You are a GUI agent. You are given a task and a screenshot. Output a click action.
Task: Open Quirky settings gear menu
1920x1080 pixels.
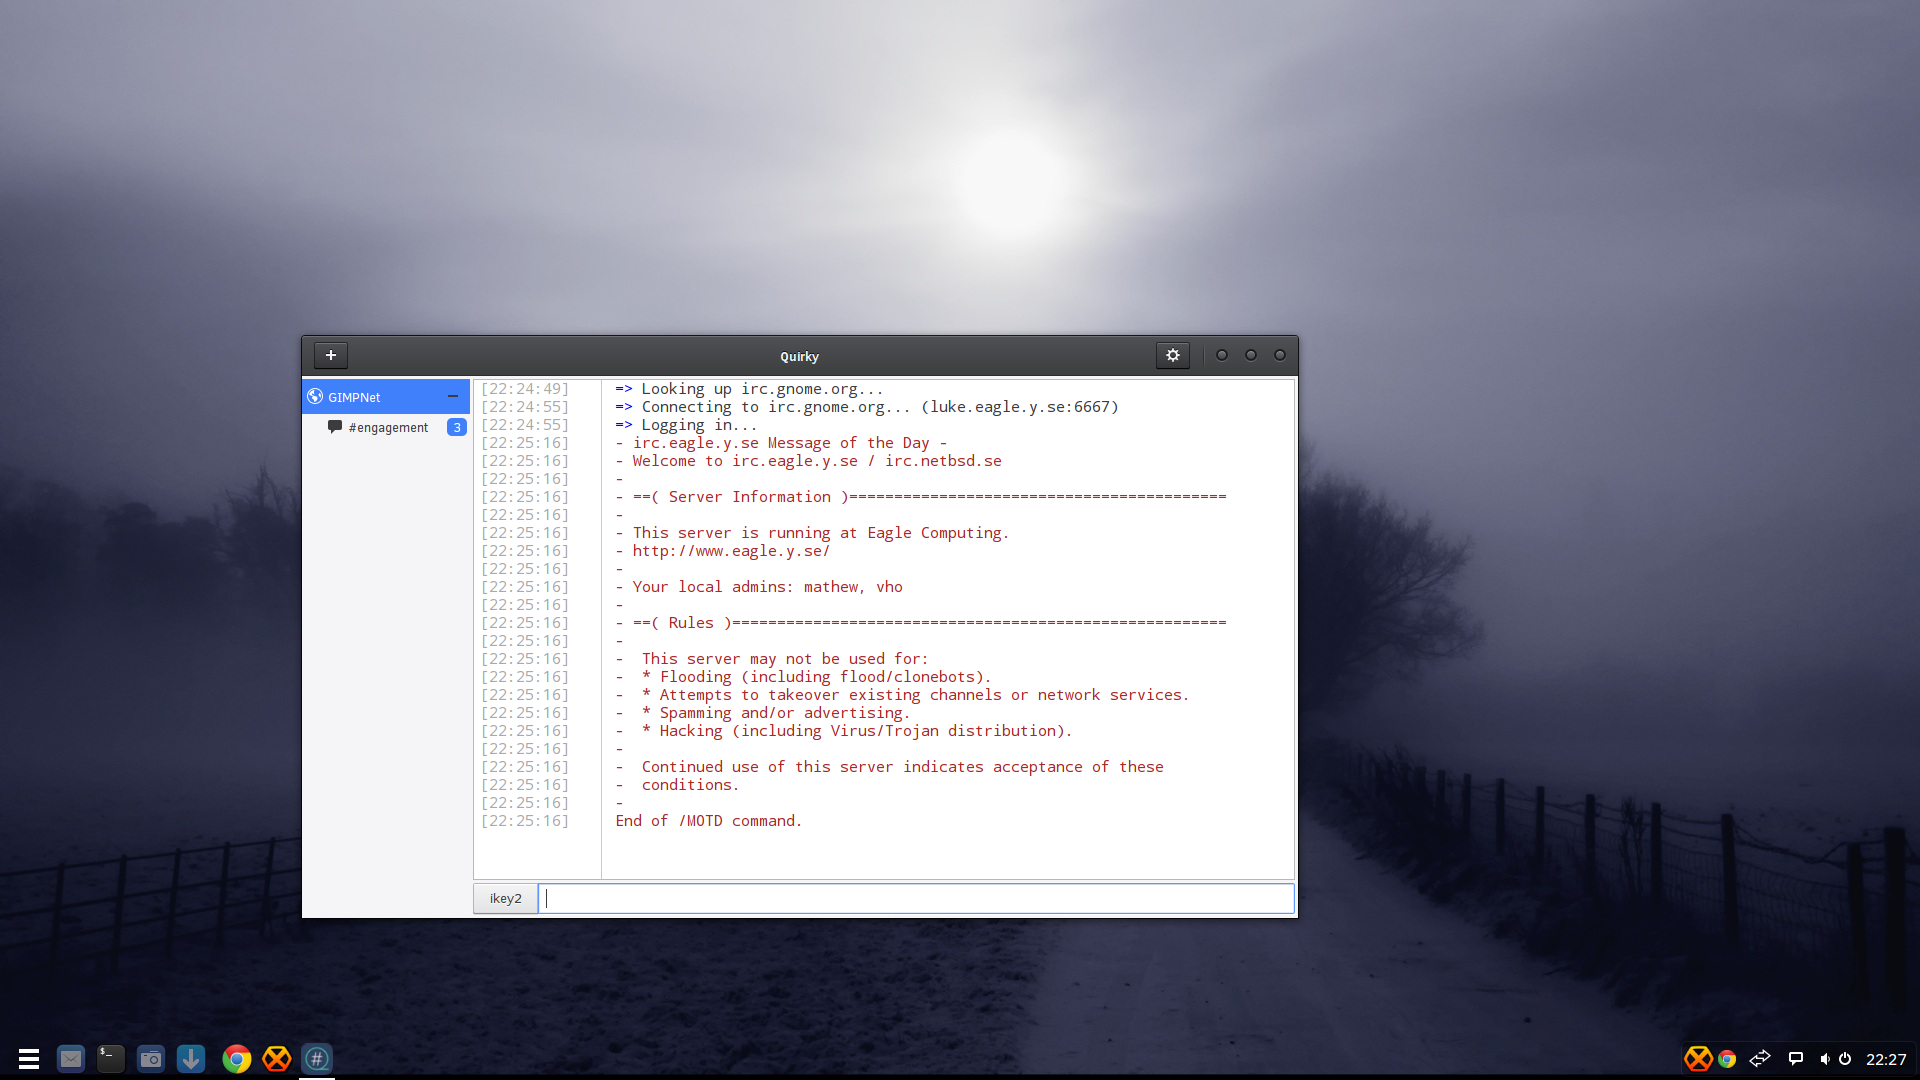[x=1173, y=355]
